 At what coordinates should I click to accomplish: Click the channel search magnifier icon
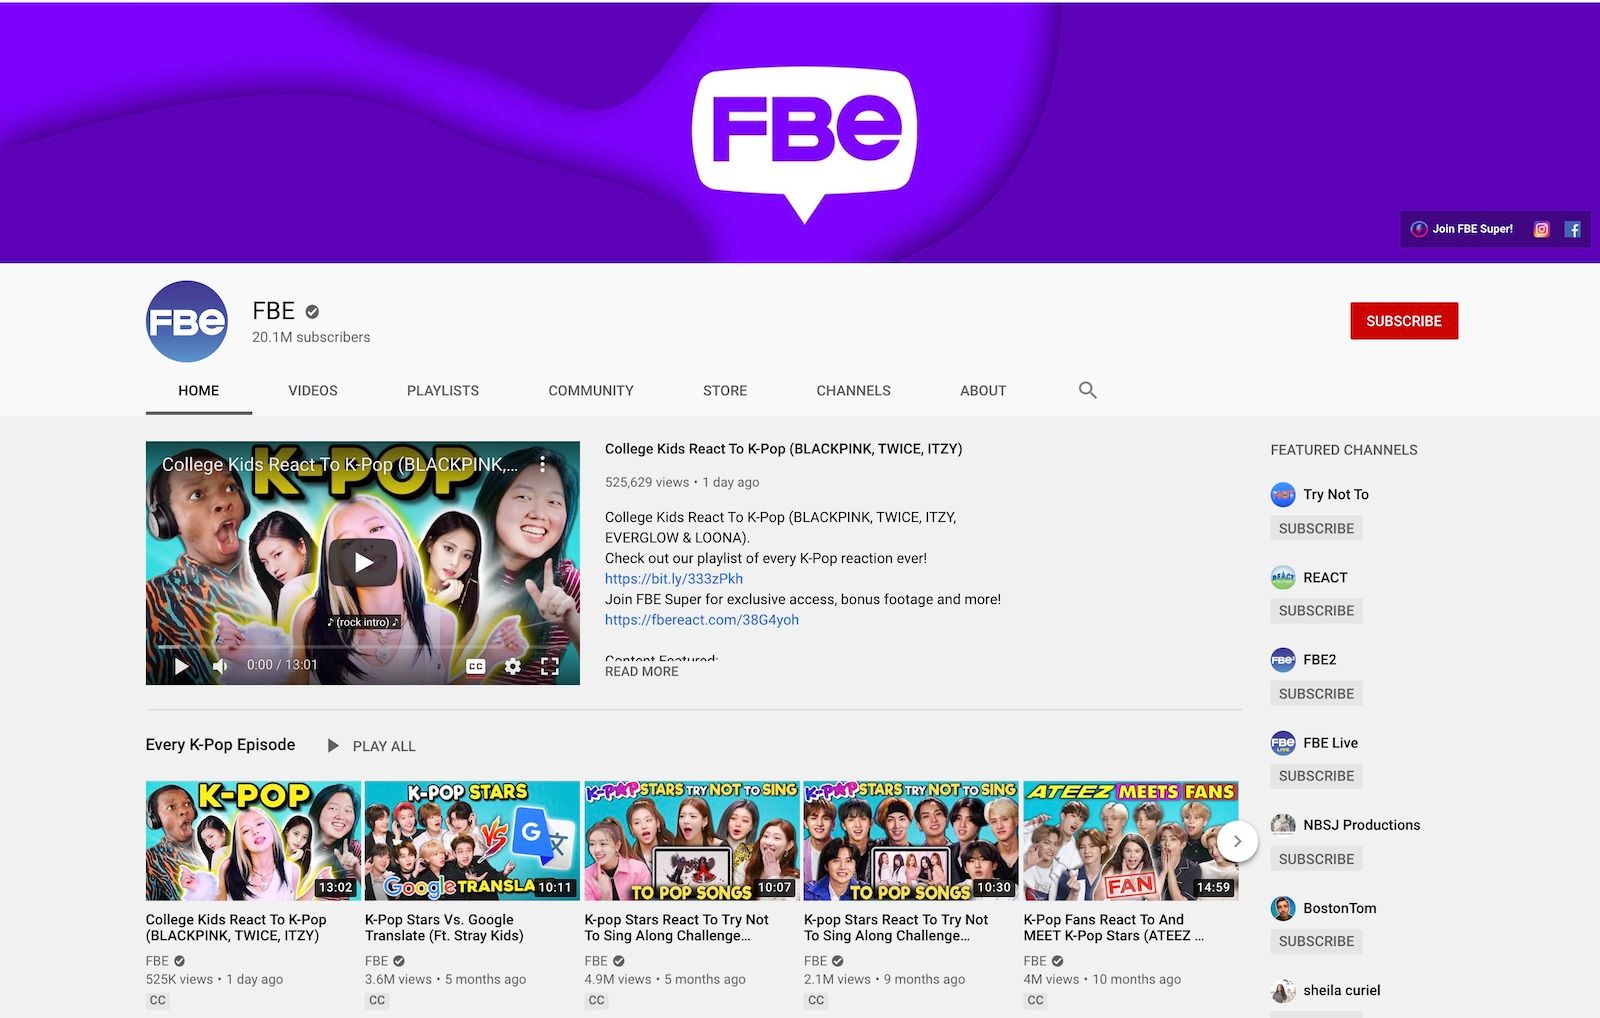pos(1088,390)
